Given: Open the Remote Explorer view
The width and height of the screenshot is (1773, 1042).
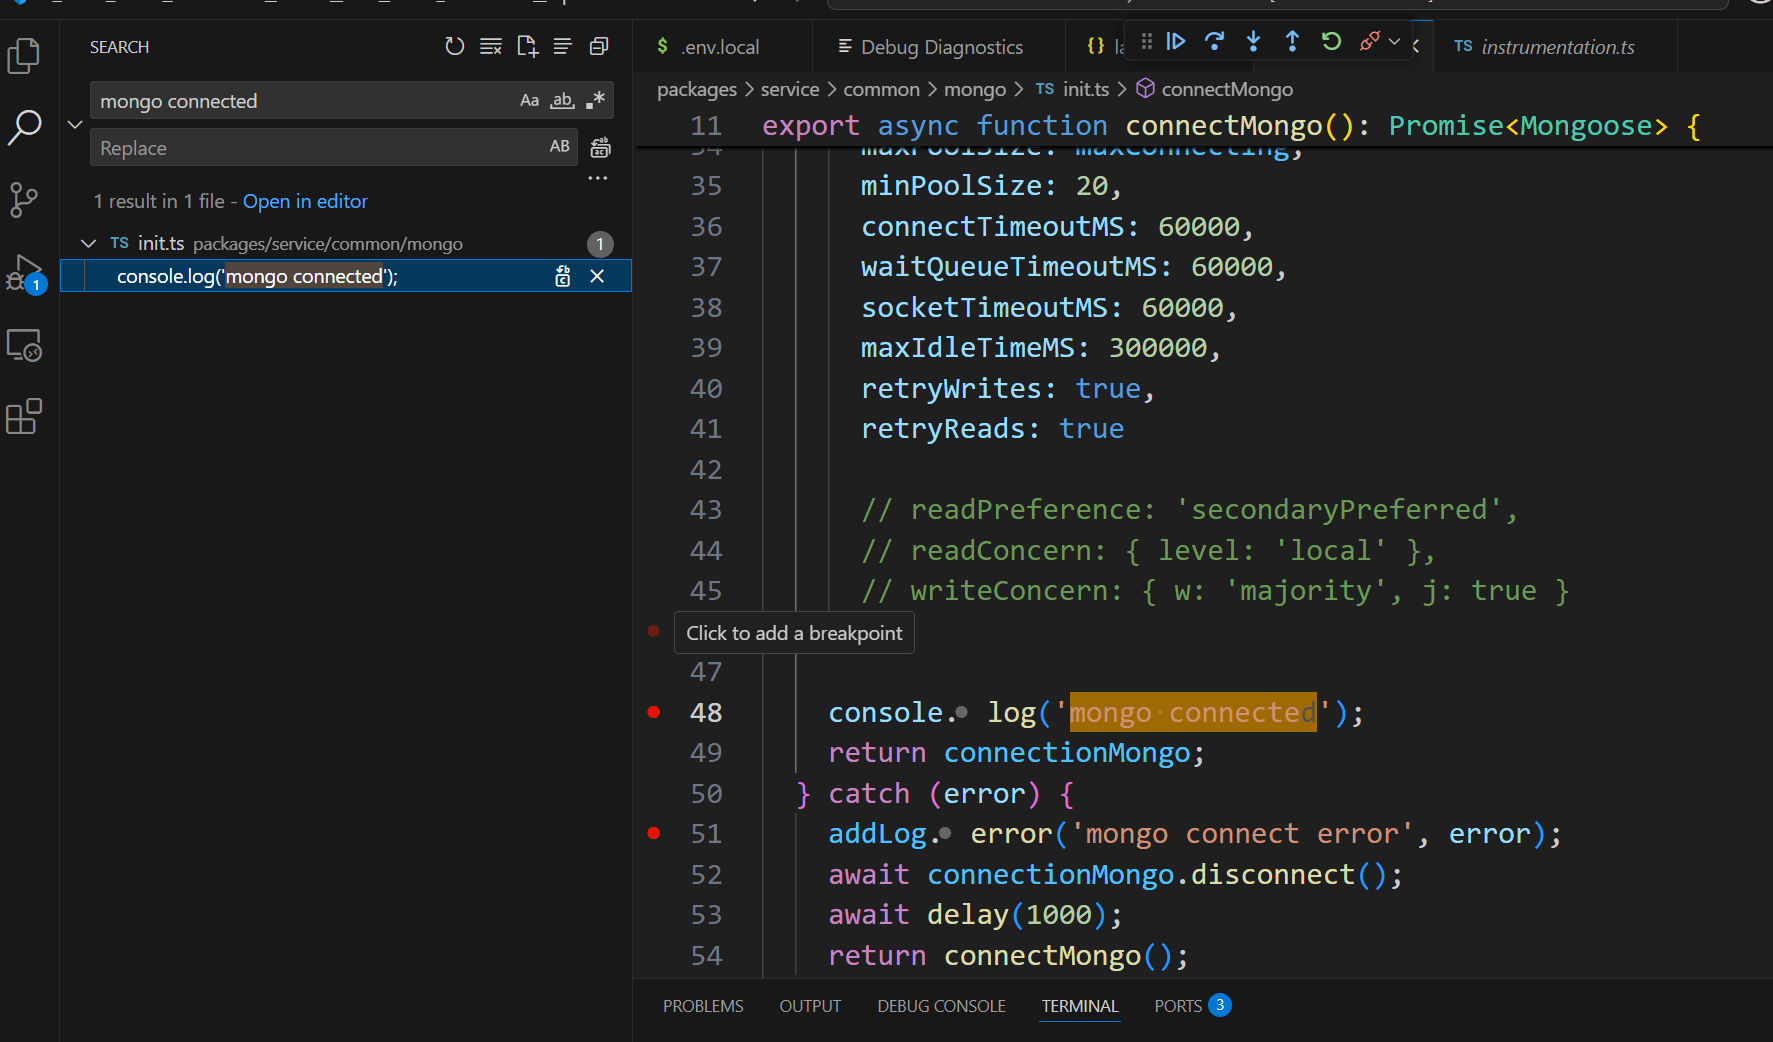Looking at the screenshot, I should (x=24, y=345).
